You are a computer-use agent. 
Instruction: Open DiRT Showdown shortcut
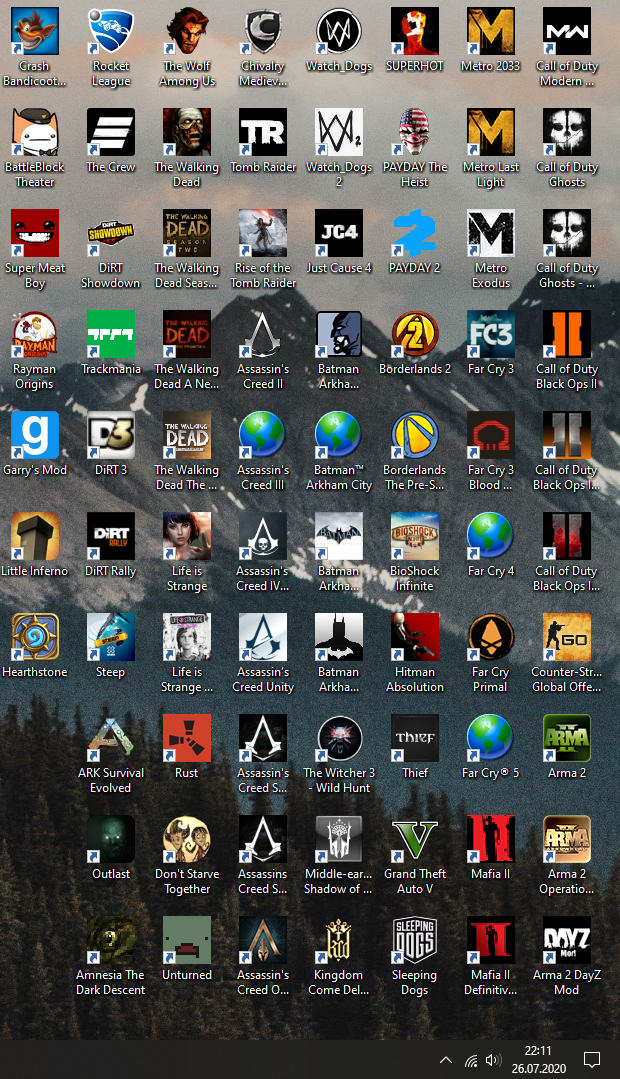coord(111,233)
